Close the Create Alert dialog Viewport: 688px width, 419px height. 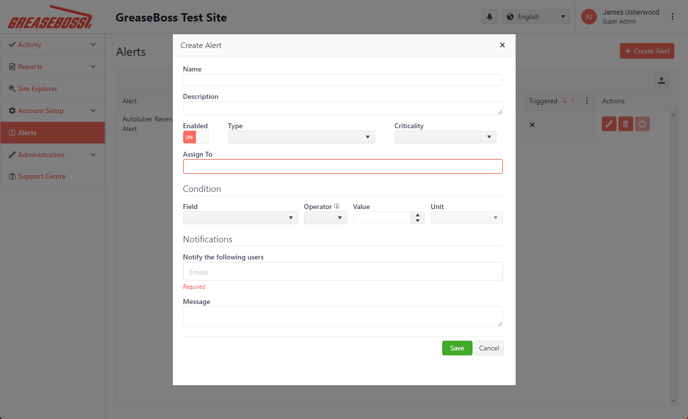click(x=502, y=45)
